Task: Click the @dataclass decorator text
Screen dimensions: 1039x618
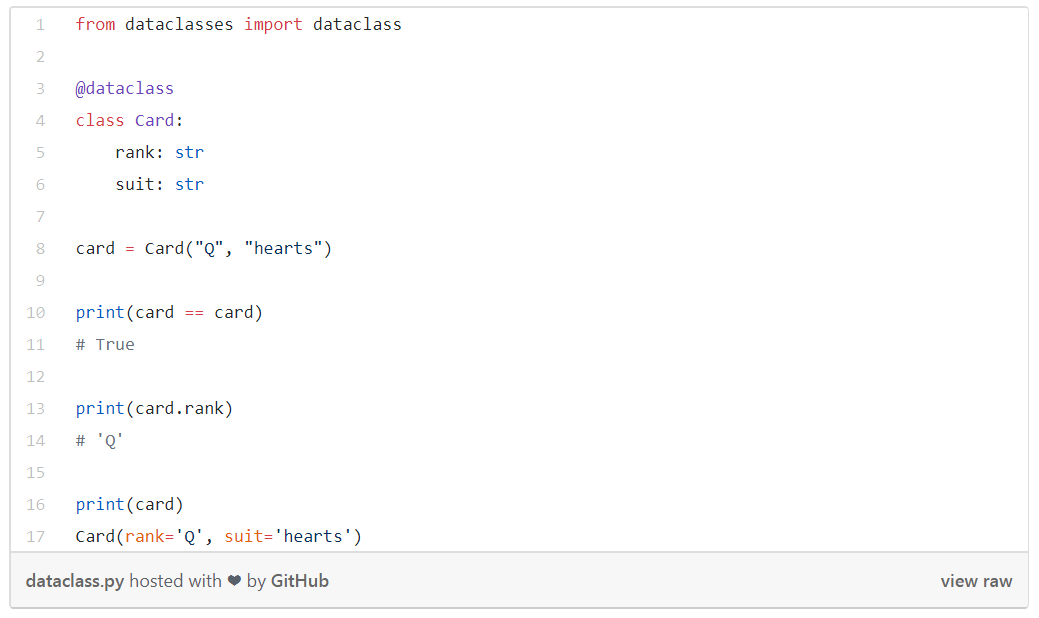Action: pyautogui.click(x=125, y=89)
